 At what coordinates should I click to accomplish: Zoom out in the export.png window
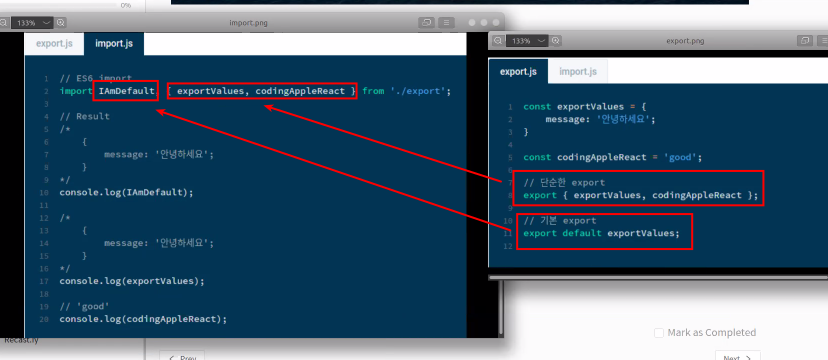coord(498,41)
